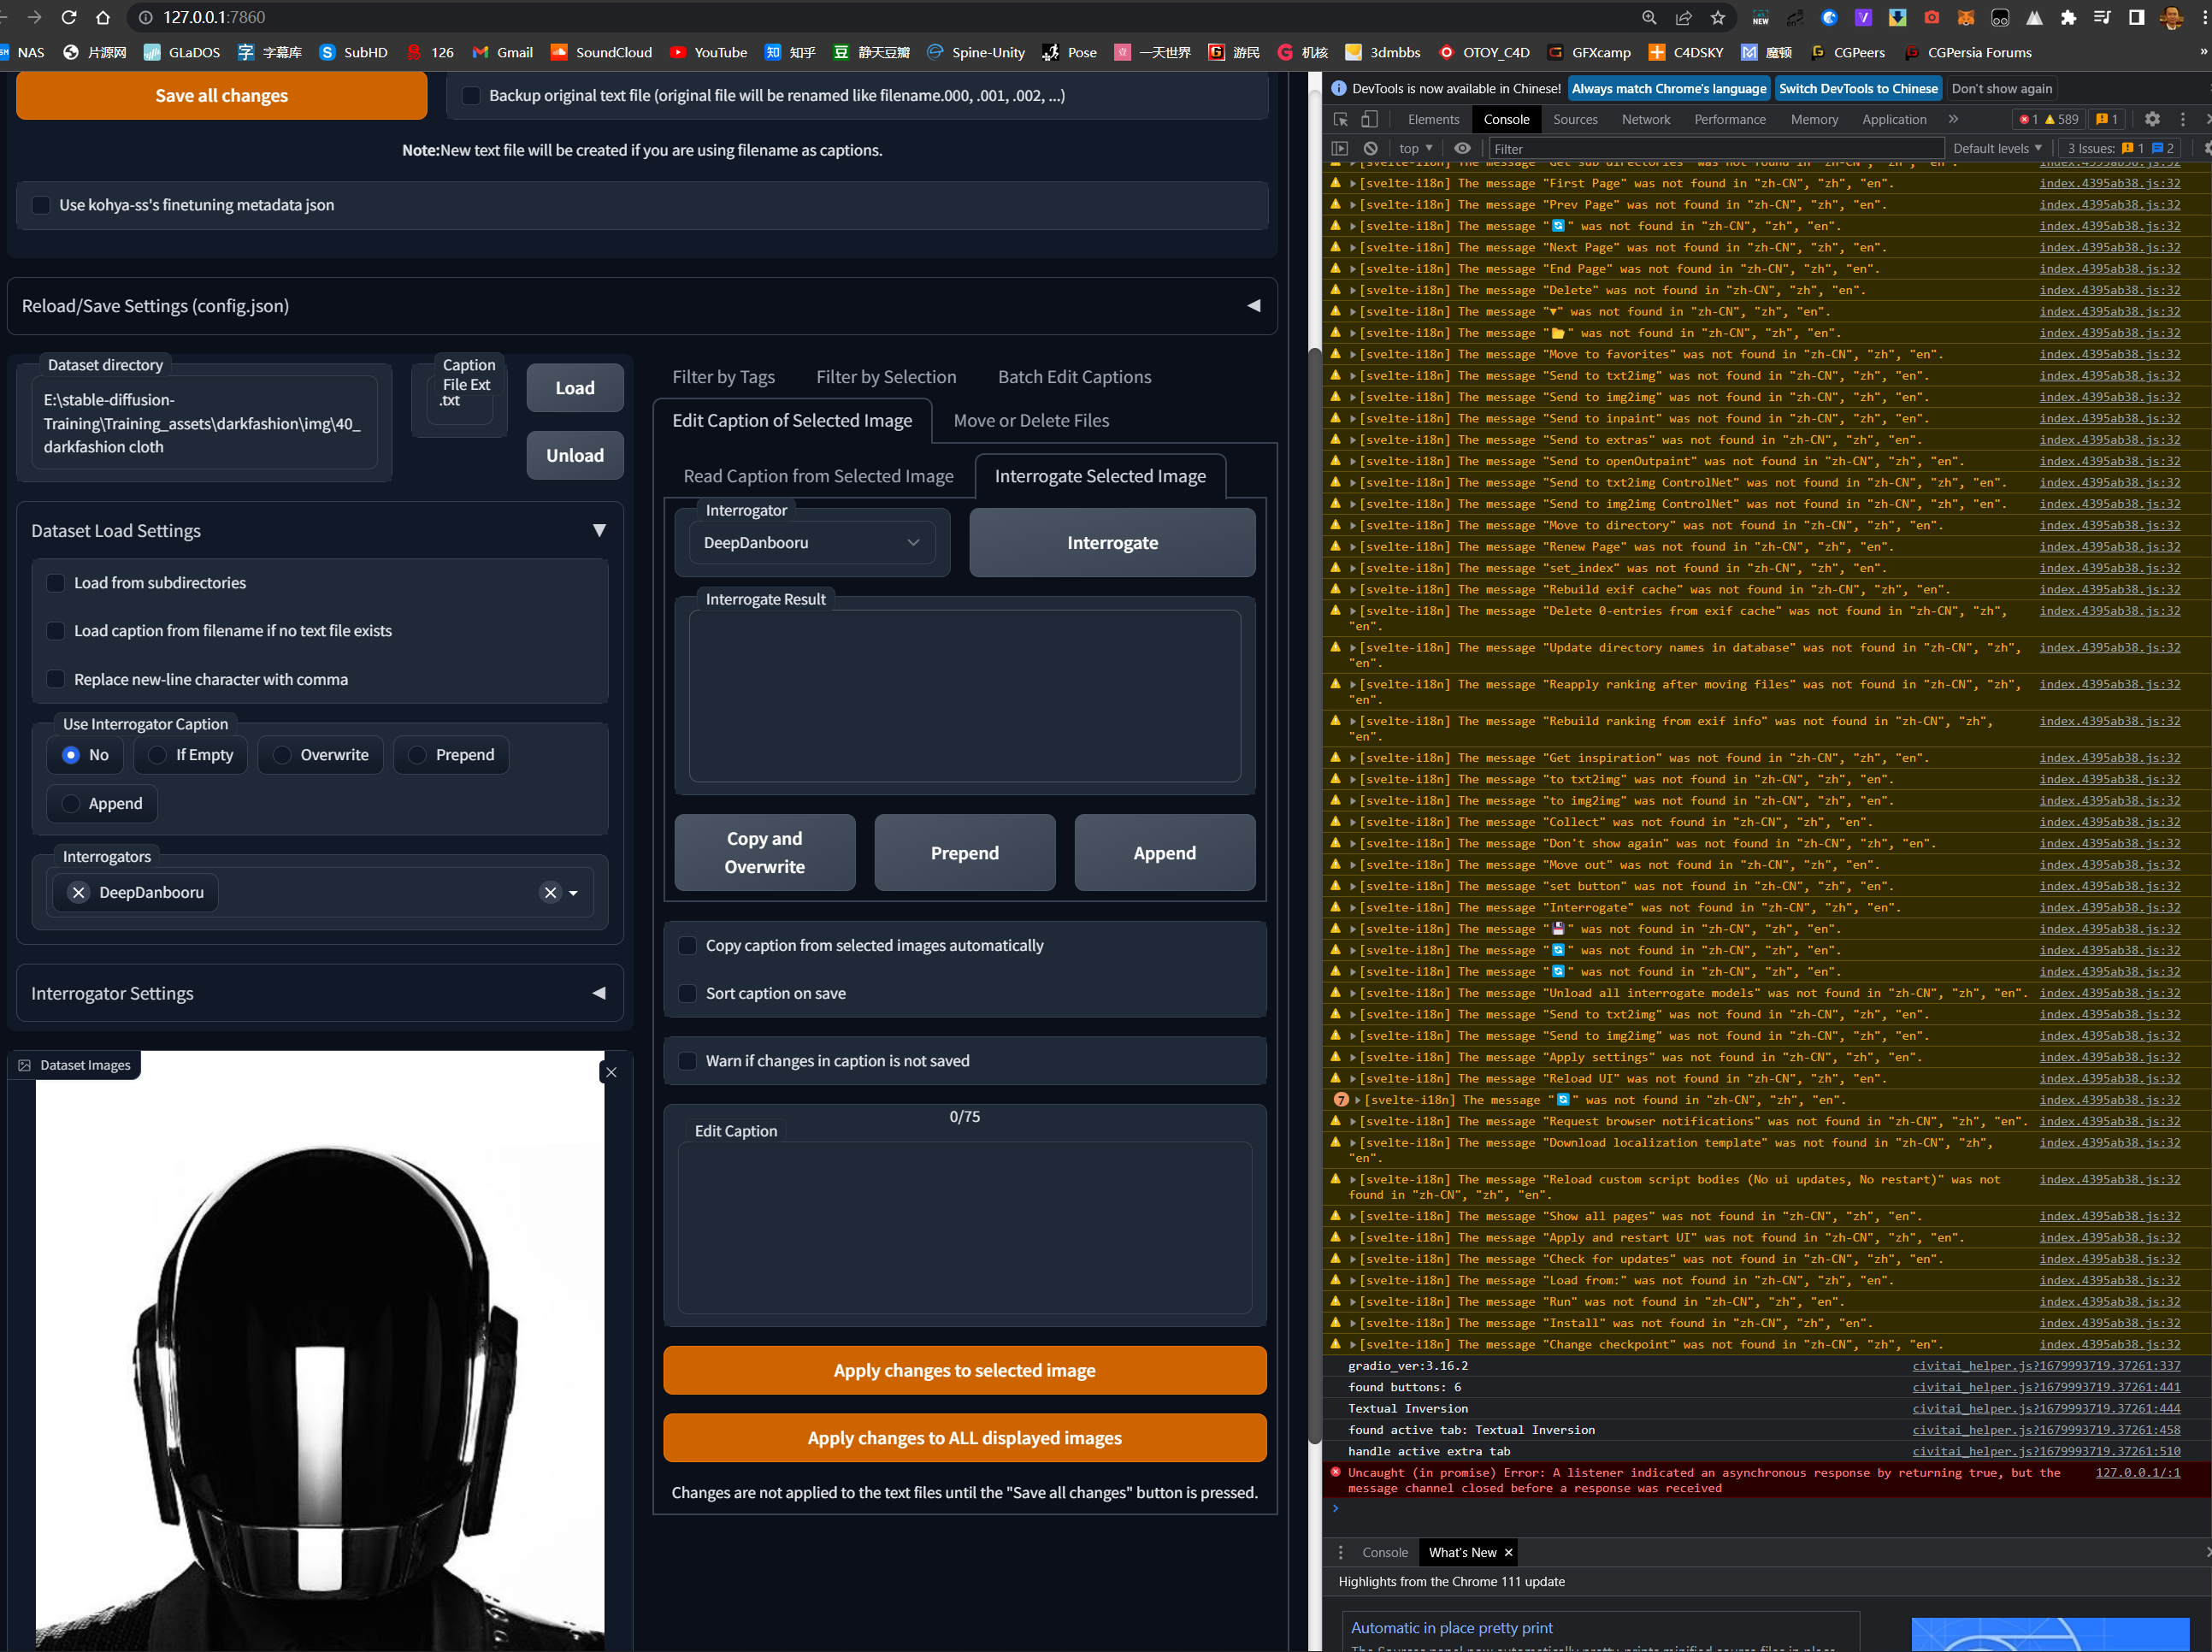Click into the Edit Caption text area
2212x1652 pixels.
(964, 1226)
